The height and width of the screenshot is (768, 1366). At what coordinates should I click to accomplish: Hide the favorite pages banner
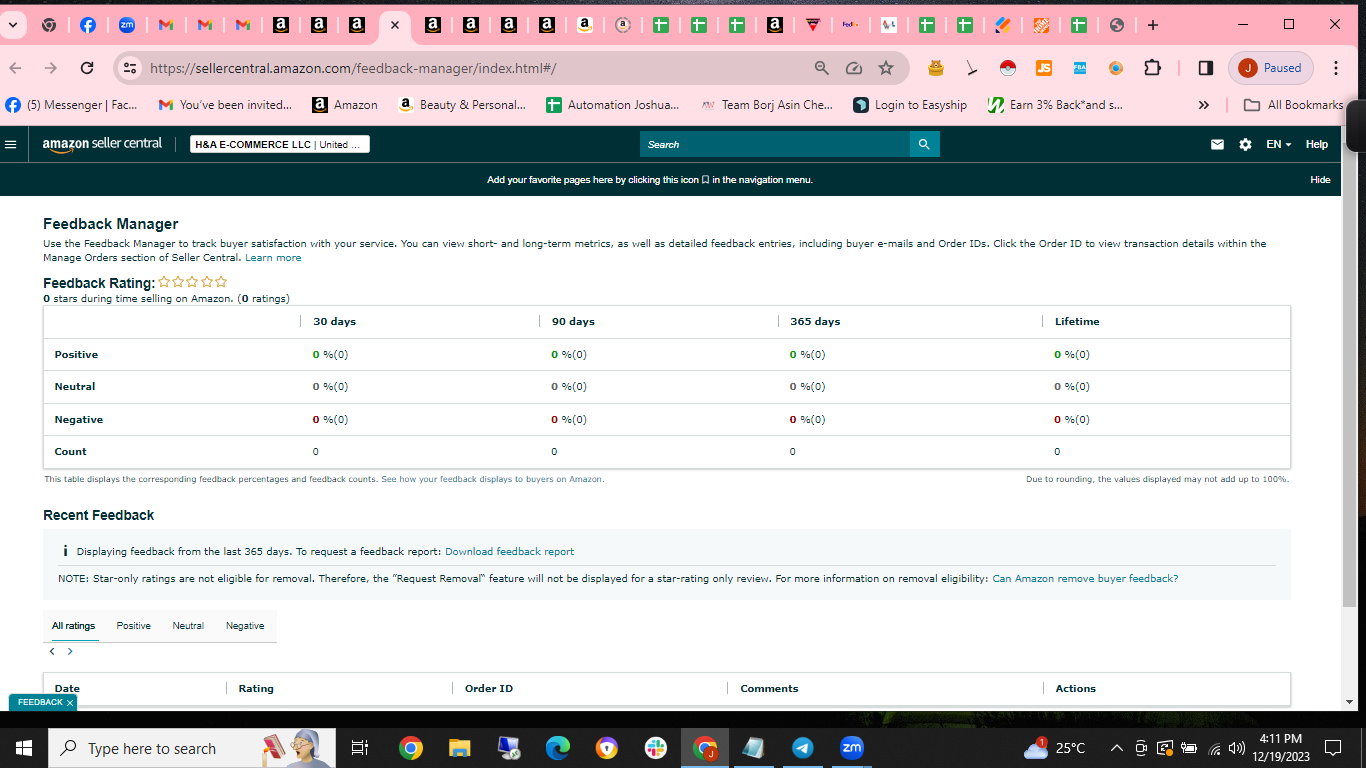click(1320, 180)
